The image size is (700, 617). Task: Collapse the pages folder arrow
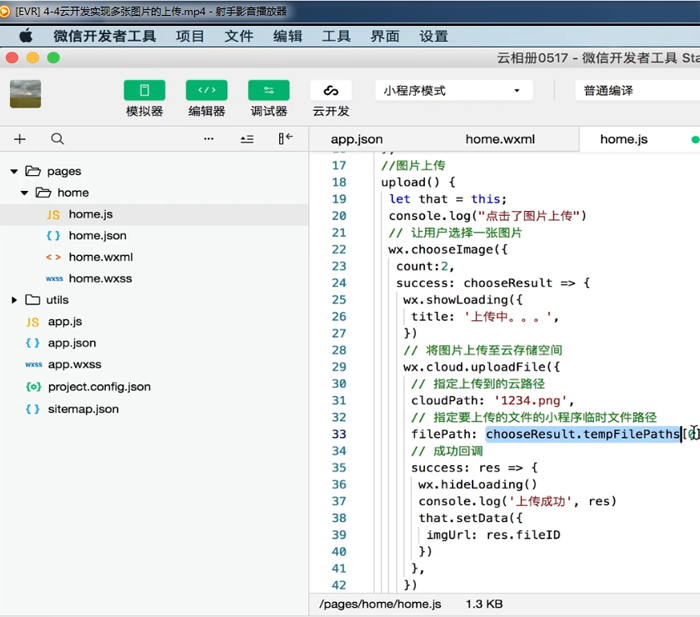click(14, 171)
